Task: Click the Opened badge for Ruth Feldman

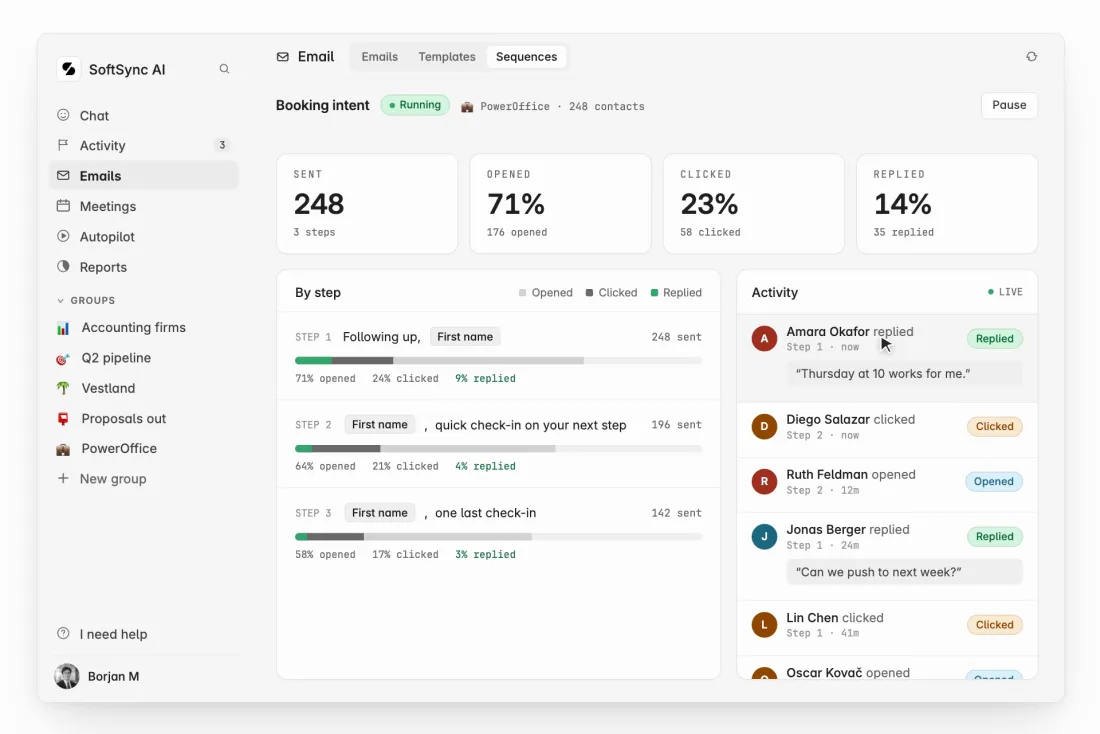Action: pyautogui.click(x=993, y=481)
